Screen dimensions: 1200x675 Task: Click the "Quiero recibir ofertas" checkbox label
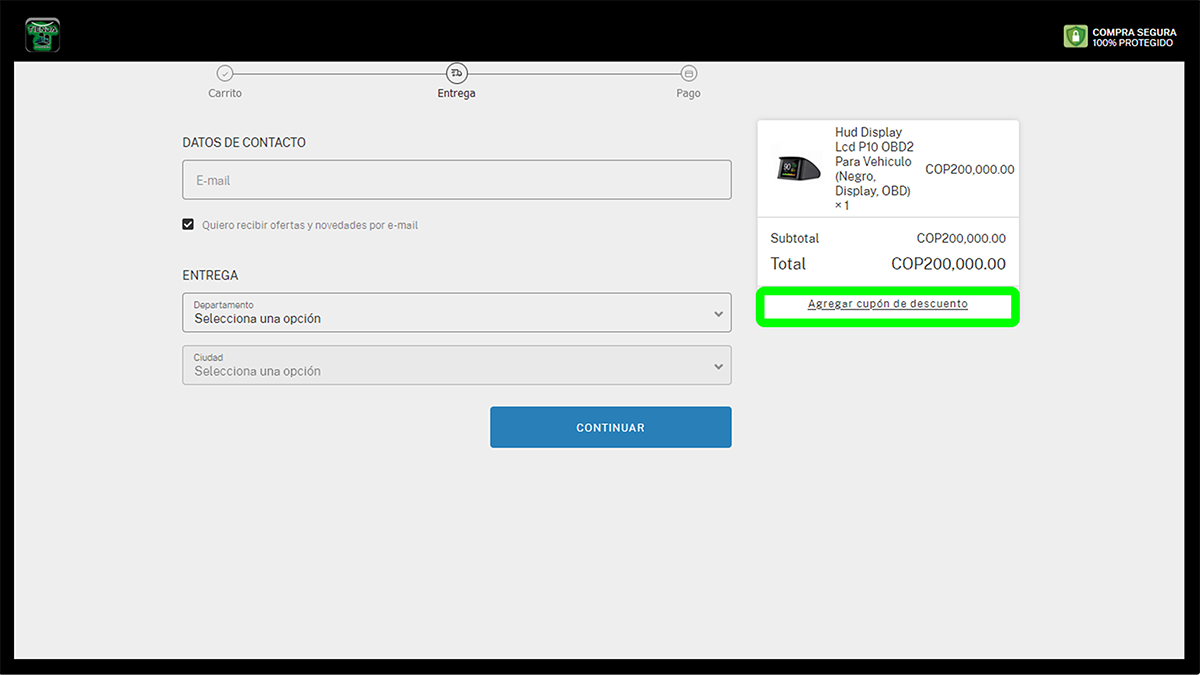coord(310,226)
